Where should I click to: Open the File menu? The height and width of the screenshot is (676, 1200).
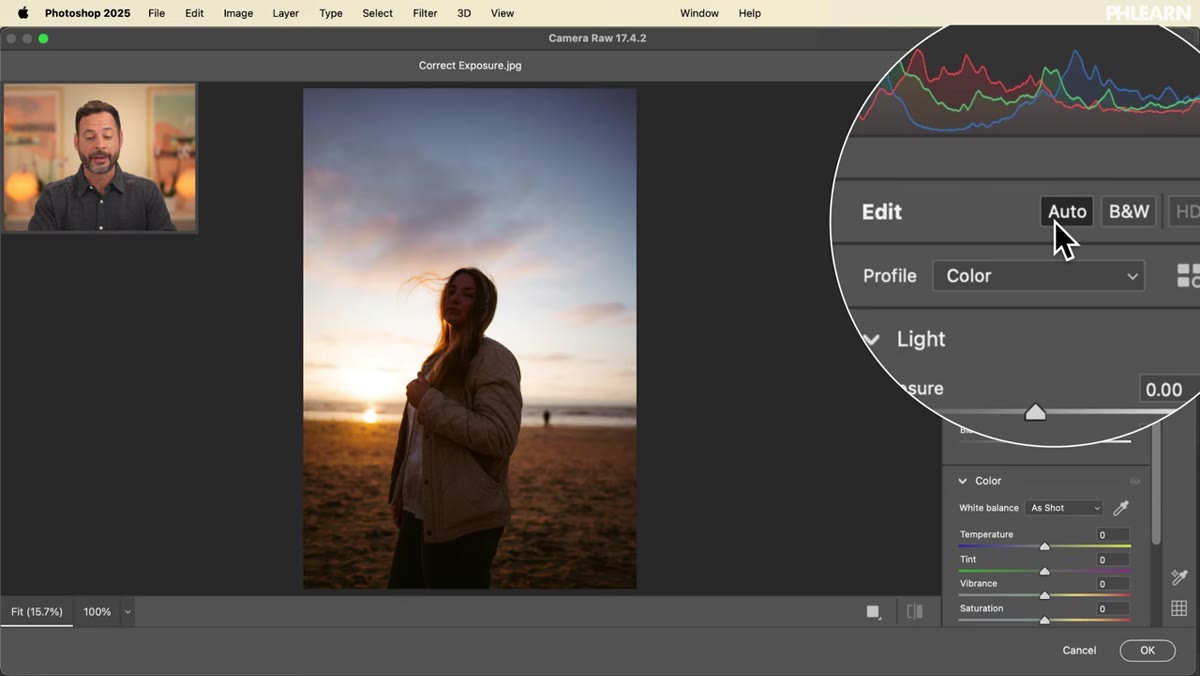click(x=157, y=13)
